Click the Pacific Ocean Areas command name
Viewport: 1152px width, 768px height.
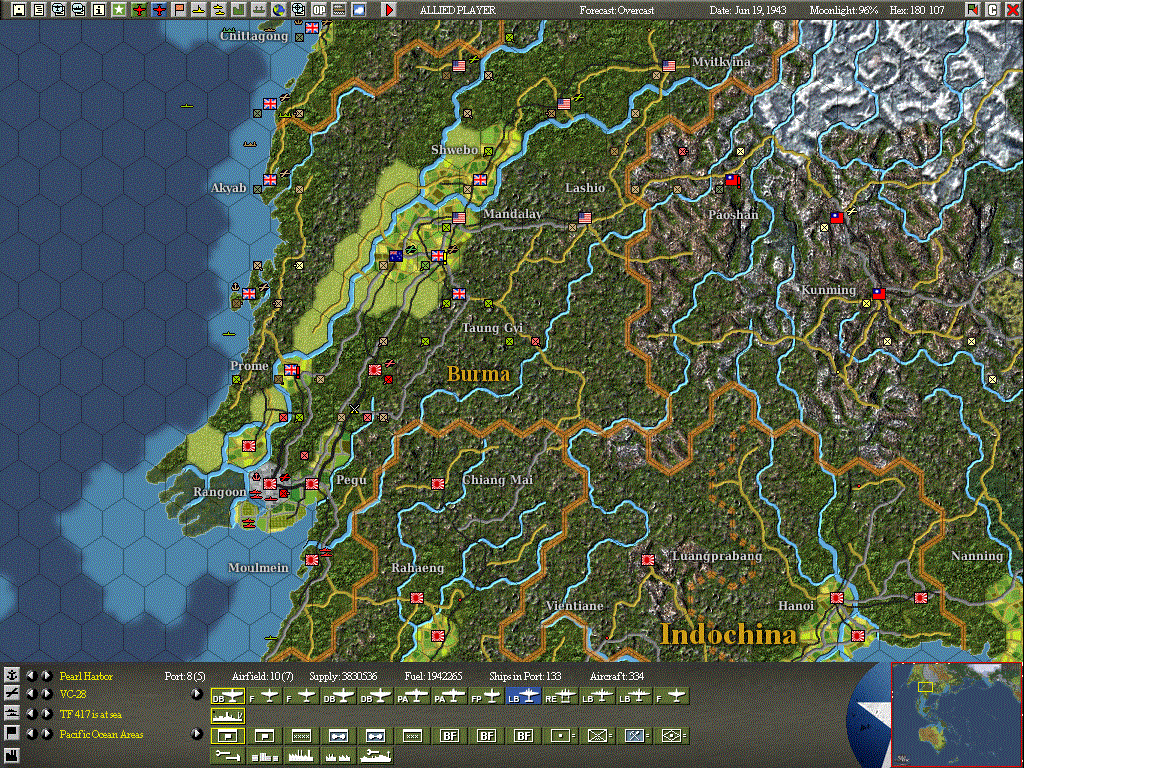click(x=101, y=734)
